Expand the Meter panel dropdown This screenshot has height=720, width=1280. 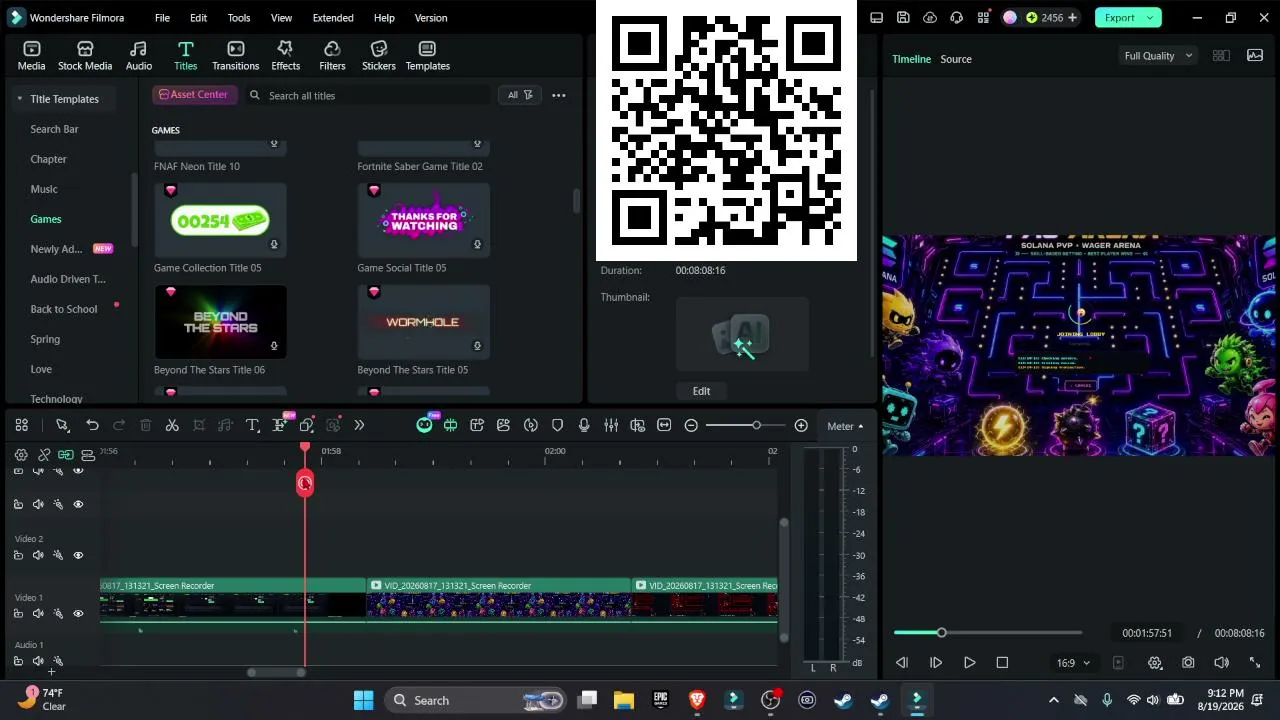845,426
